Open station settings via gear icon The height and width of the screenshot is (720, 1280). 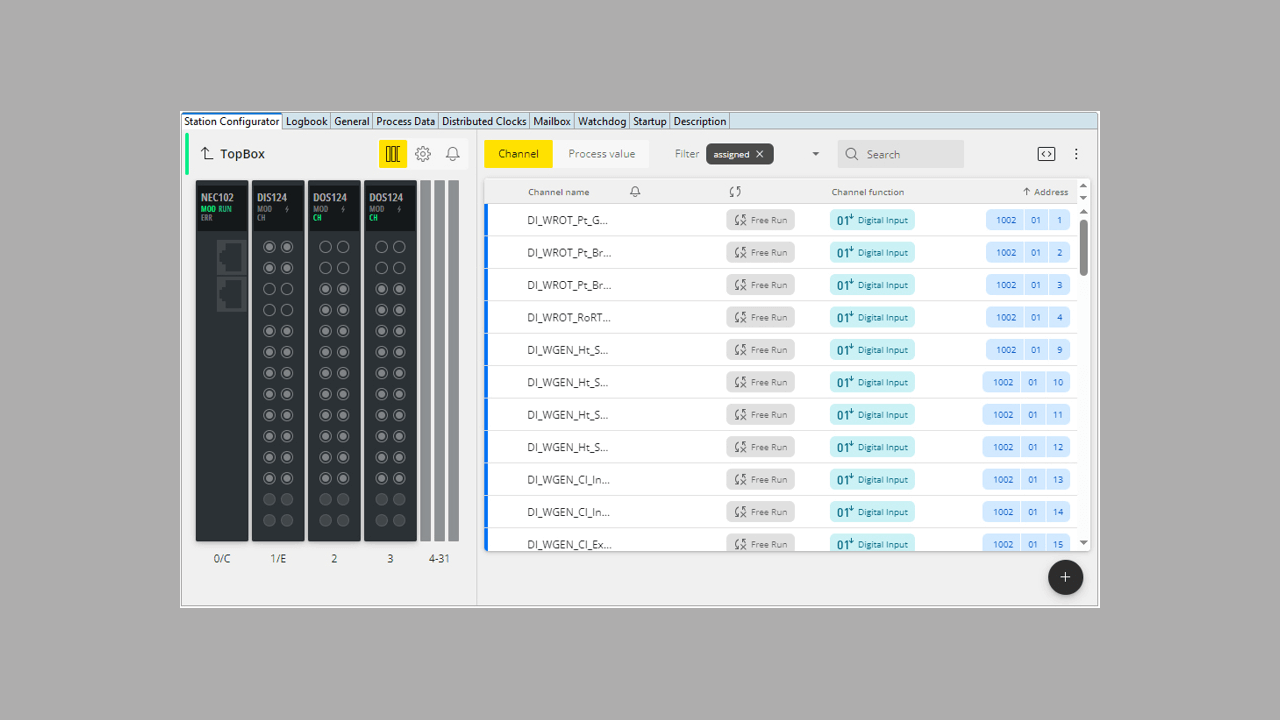click(422, 154)
